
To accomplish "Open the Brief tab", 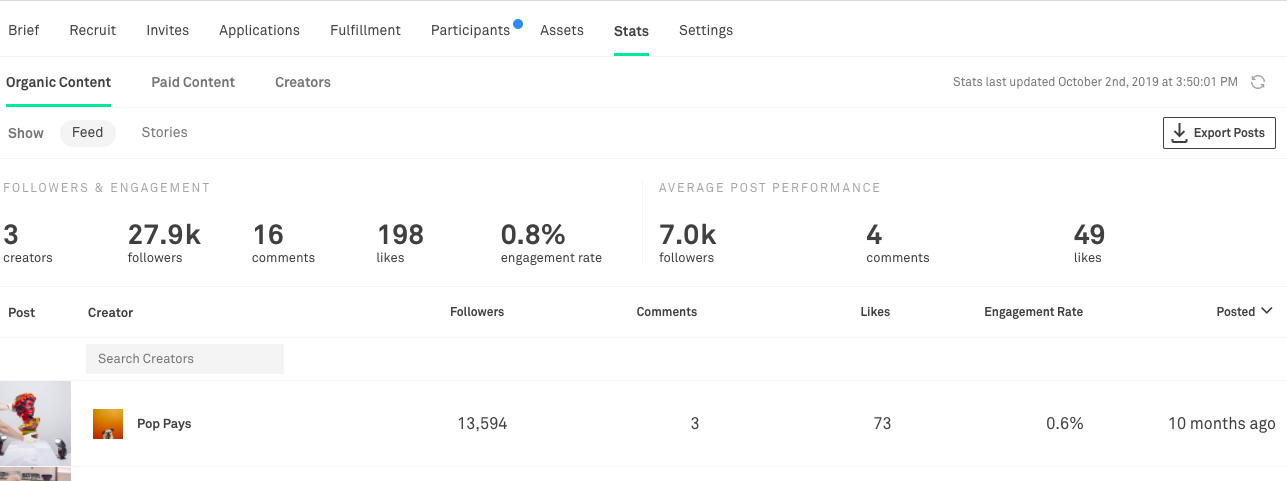I will (24, 30).
